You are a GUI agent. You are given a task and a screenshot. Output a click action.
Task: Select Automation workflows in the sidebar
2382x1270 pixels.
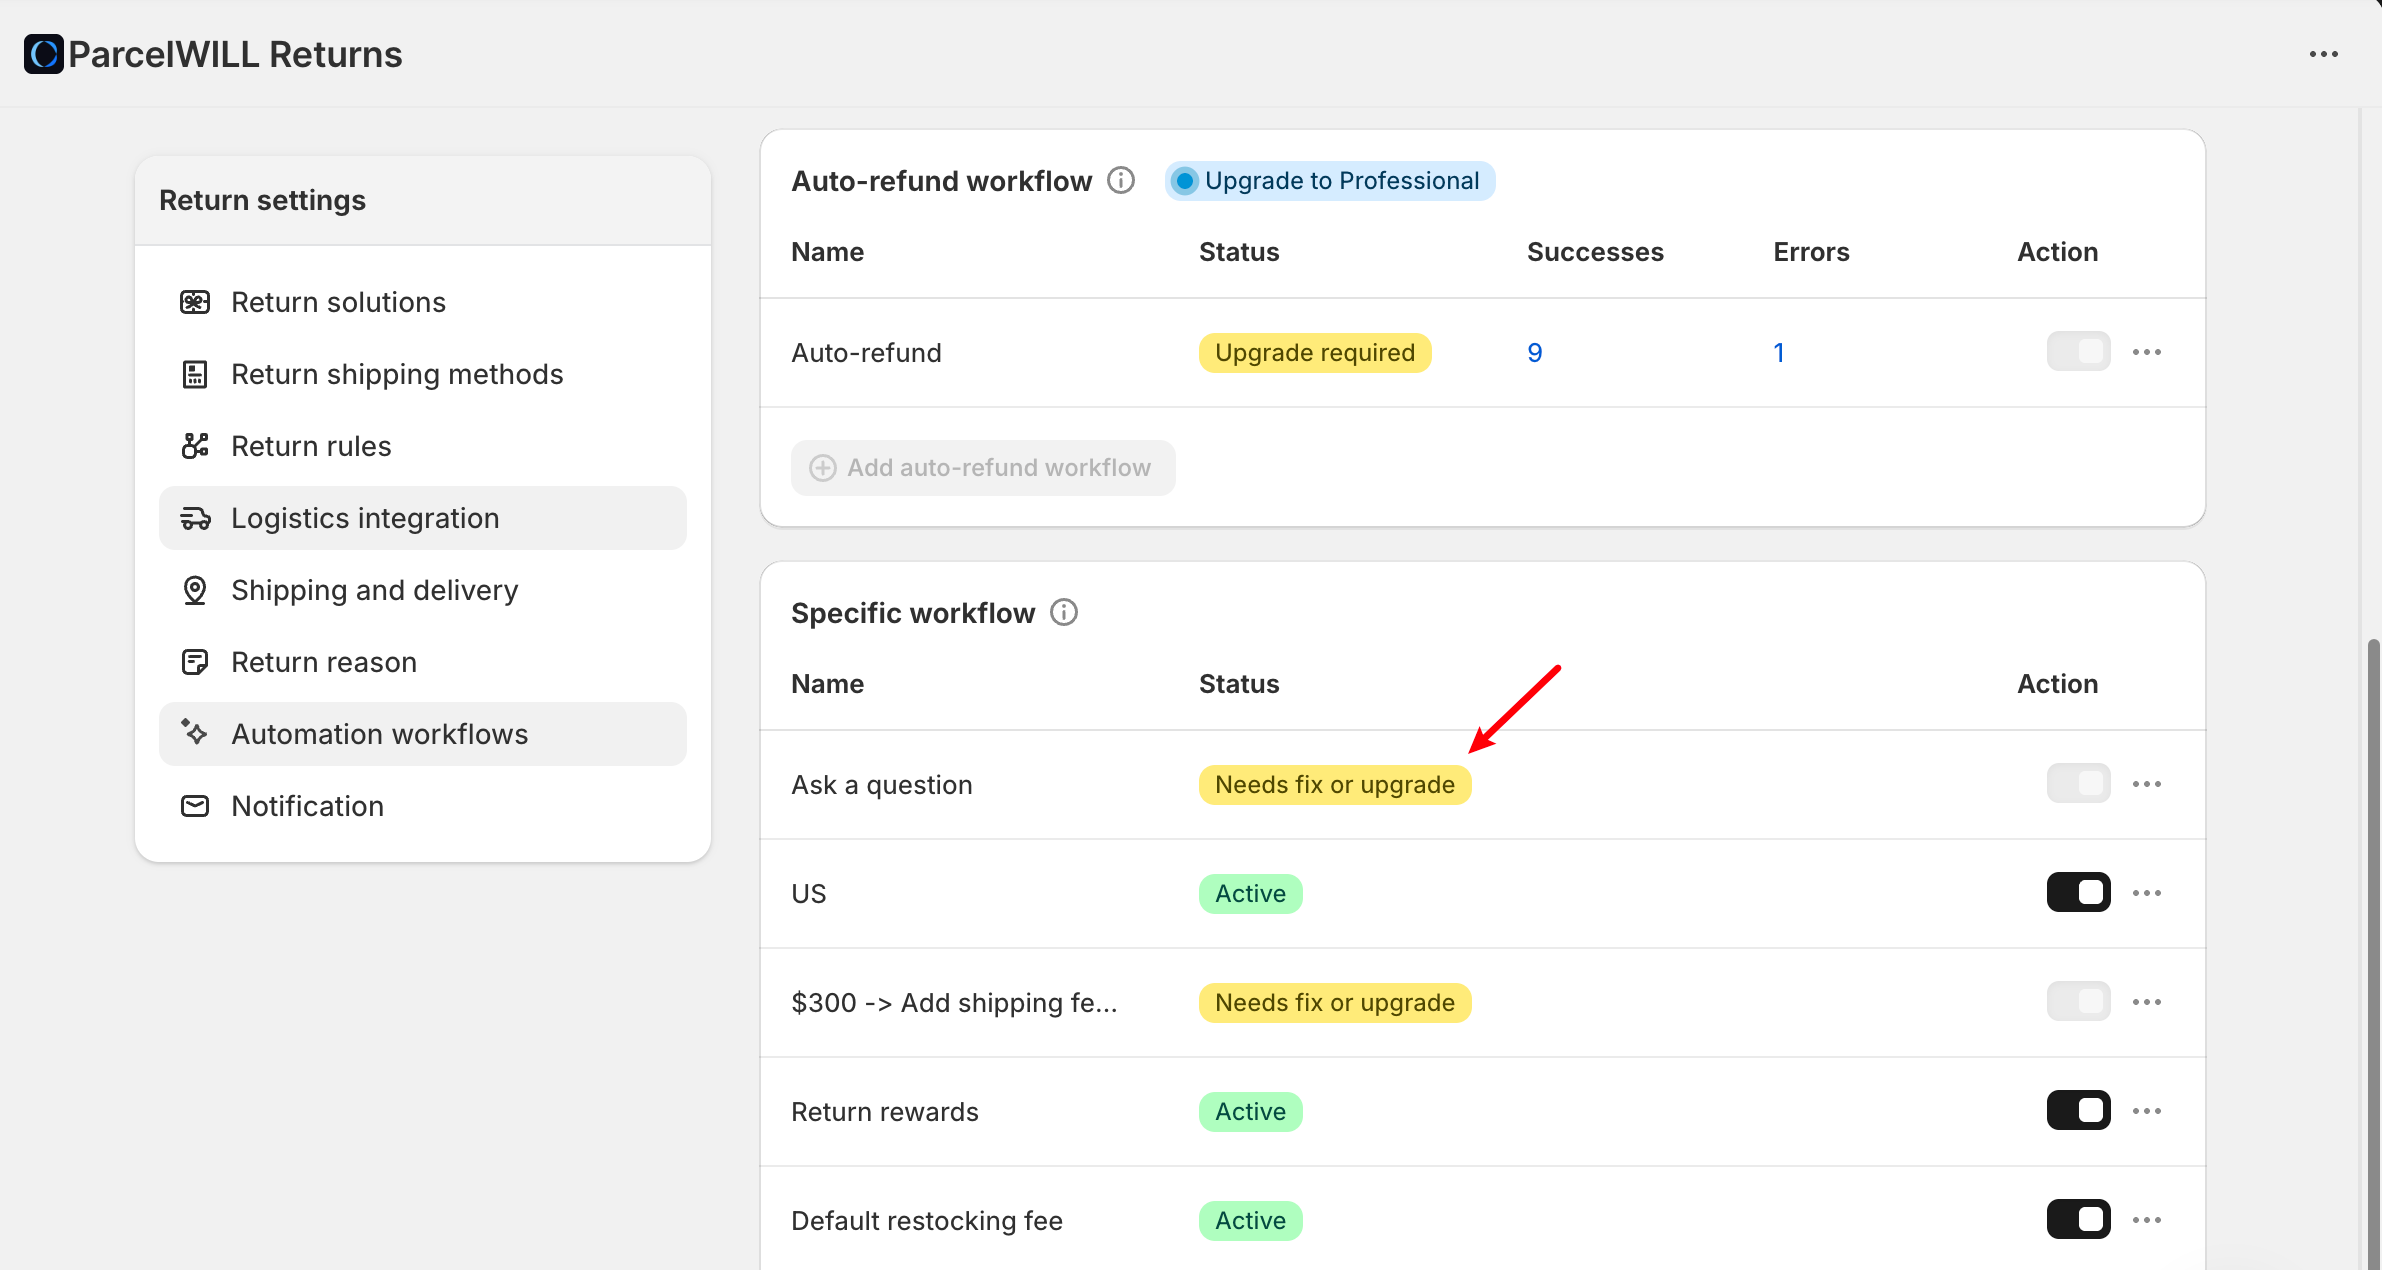379,734
